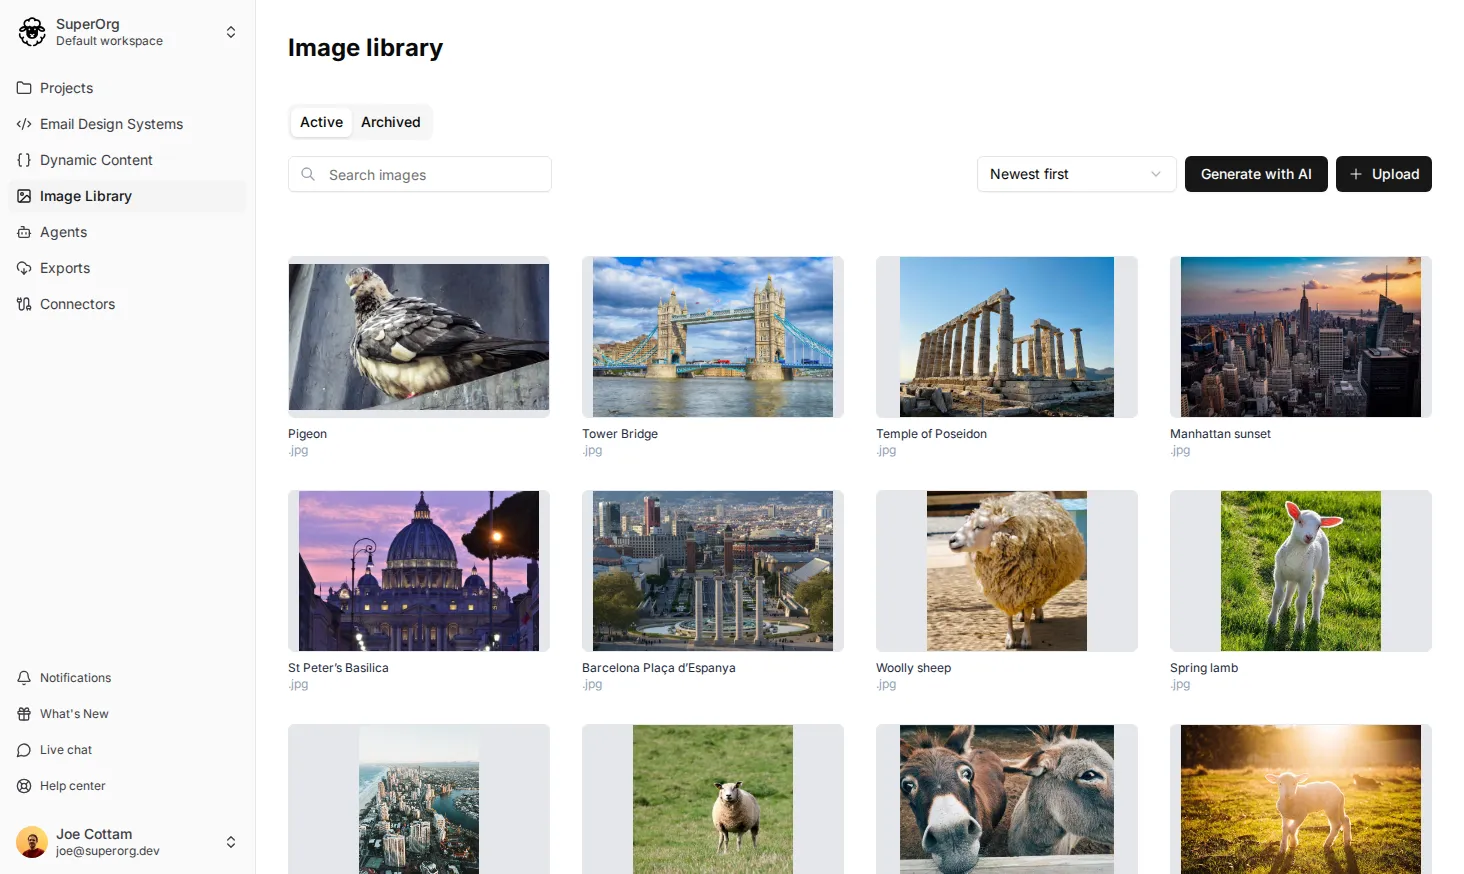The width and height of the screenshot is (1464, 874).
Task: Select the Temple of Poseidon thumbnail
Action: coord(1007,337)
